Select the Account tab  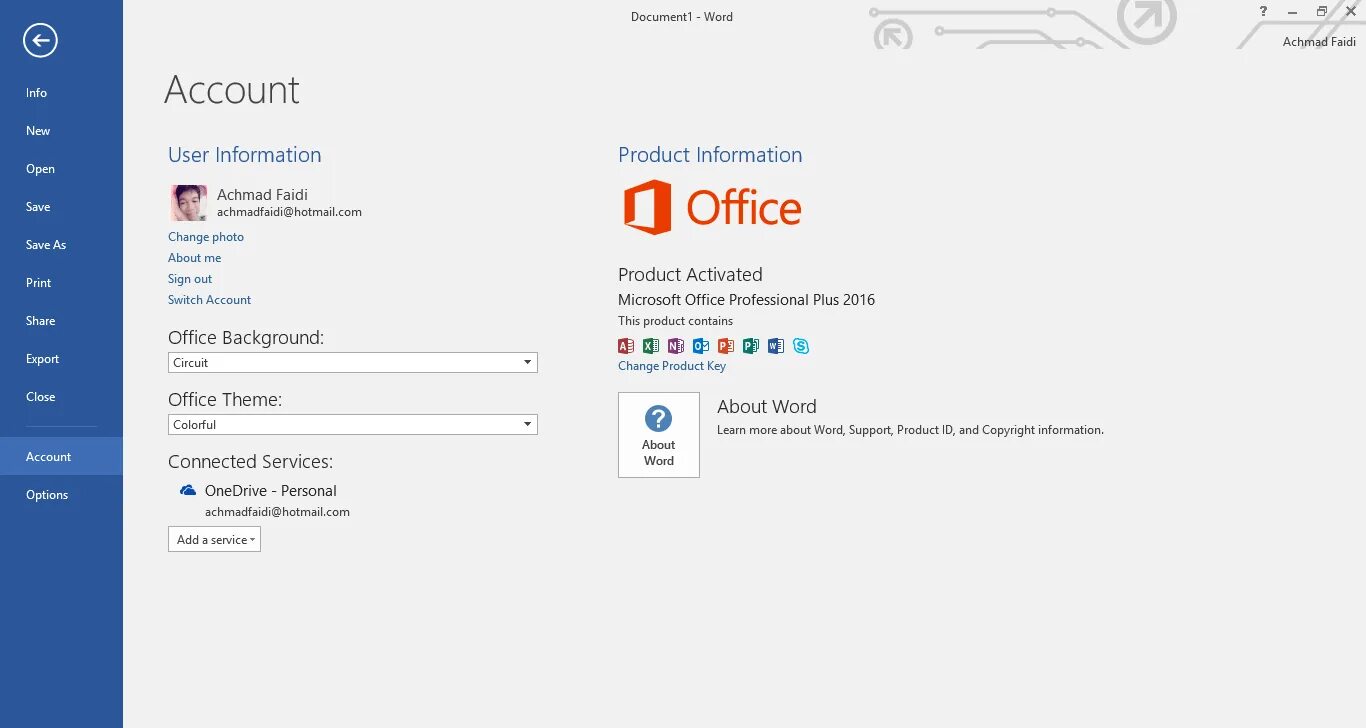click(x=61, y=456)
